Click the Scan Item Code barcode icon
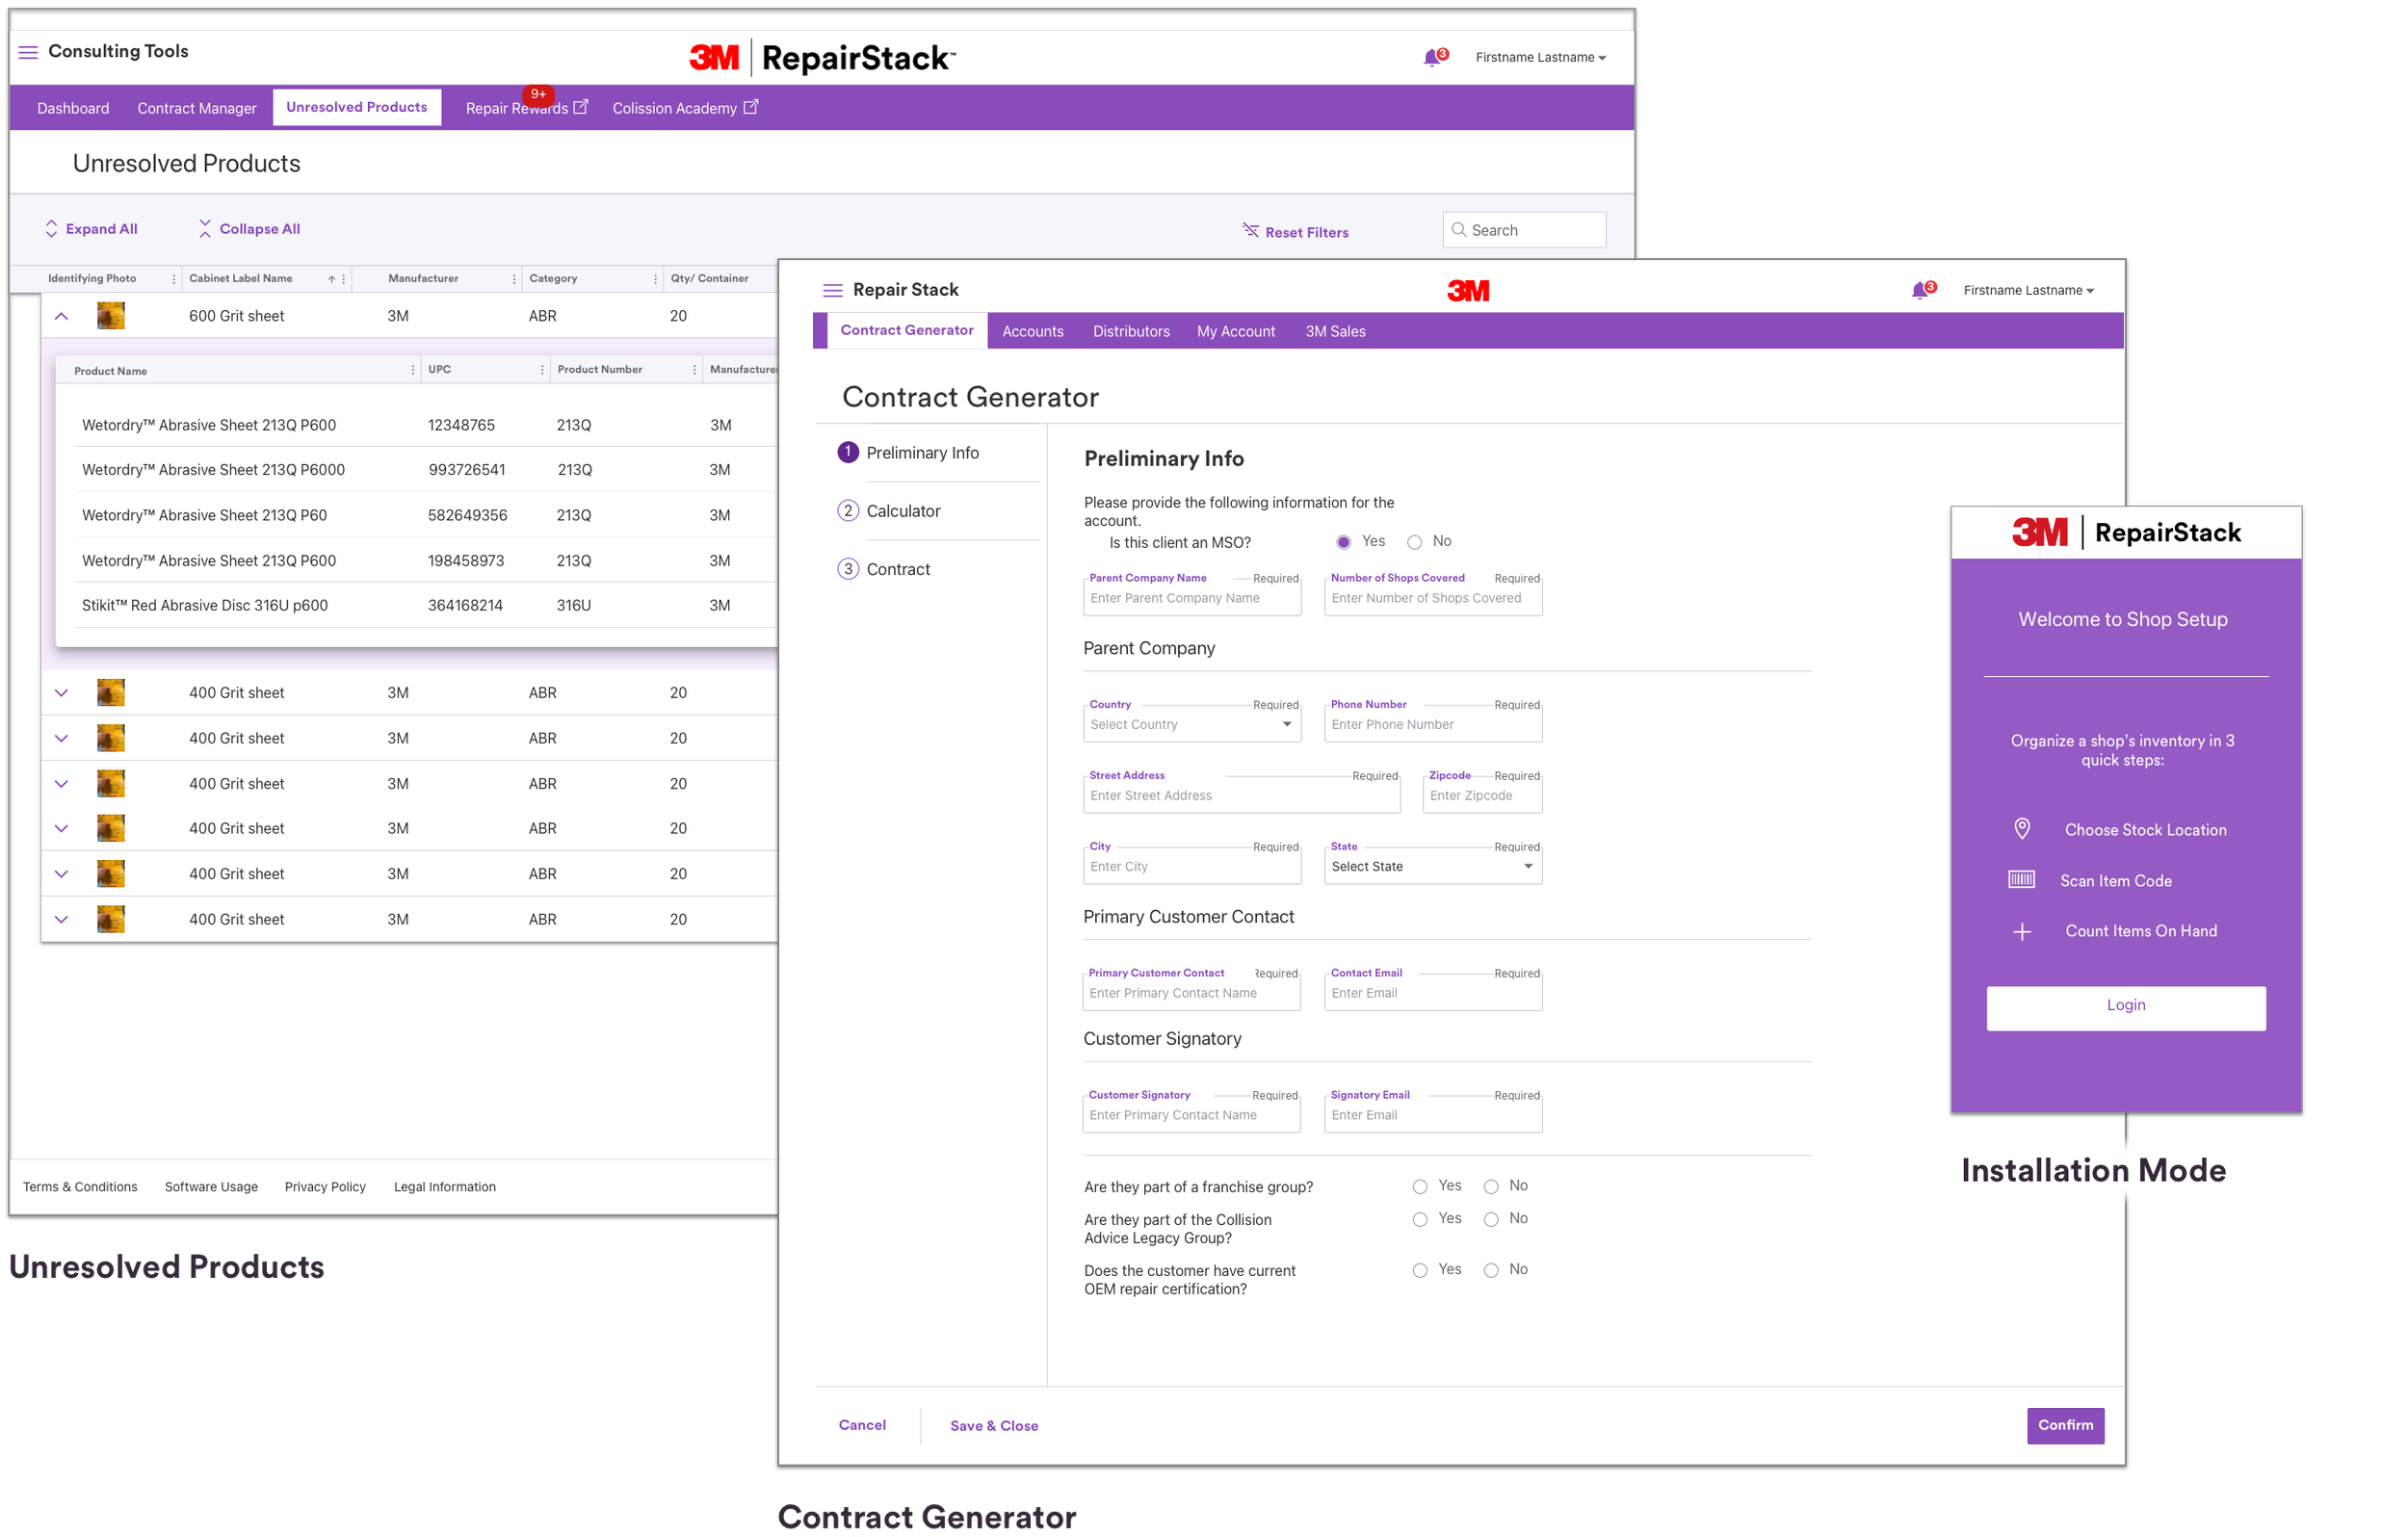This screenshot has height=1537, width=2408. 2021,879
